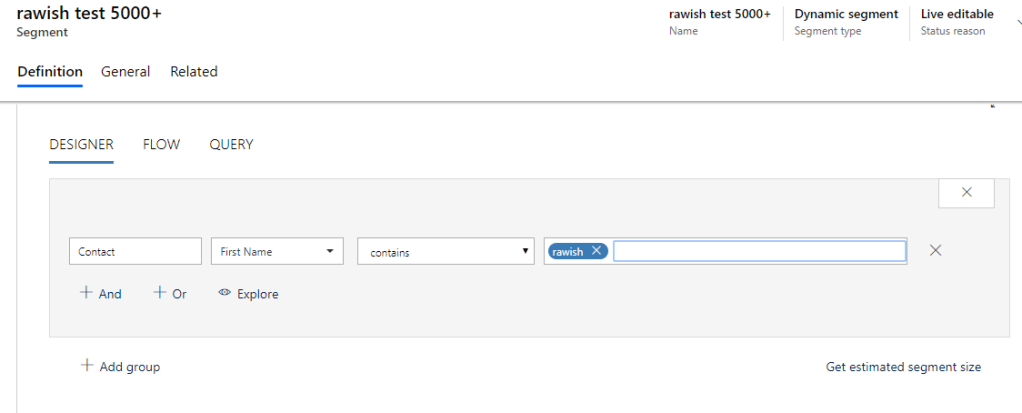Click the Explore eye icon

point(225,294)
